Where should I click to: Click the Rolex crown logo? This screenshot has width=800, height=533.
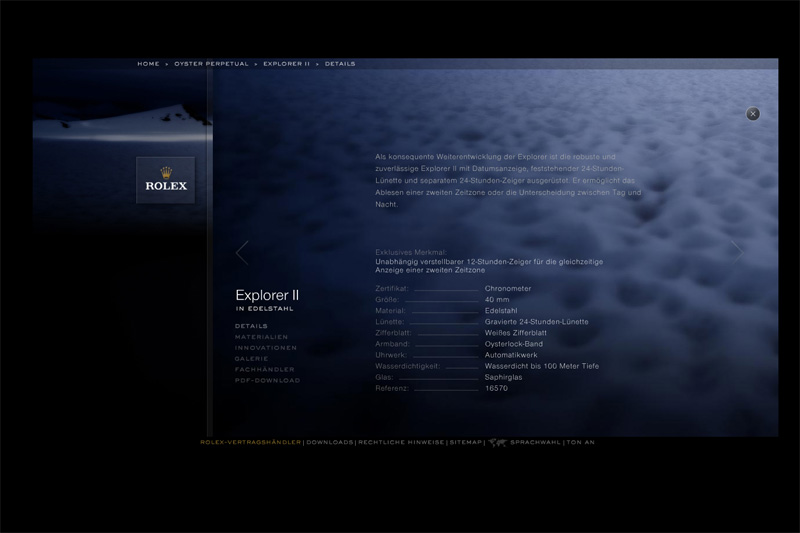[x=166, y=180]
